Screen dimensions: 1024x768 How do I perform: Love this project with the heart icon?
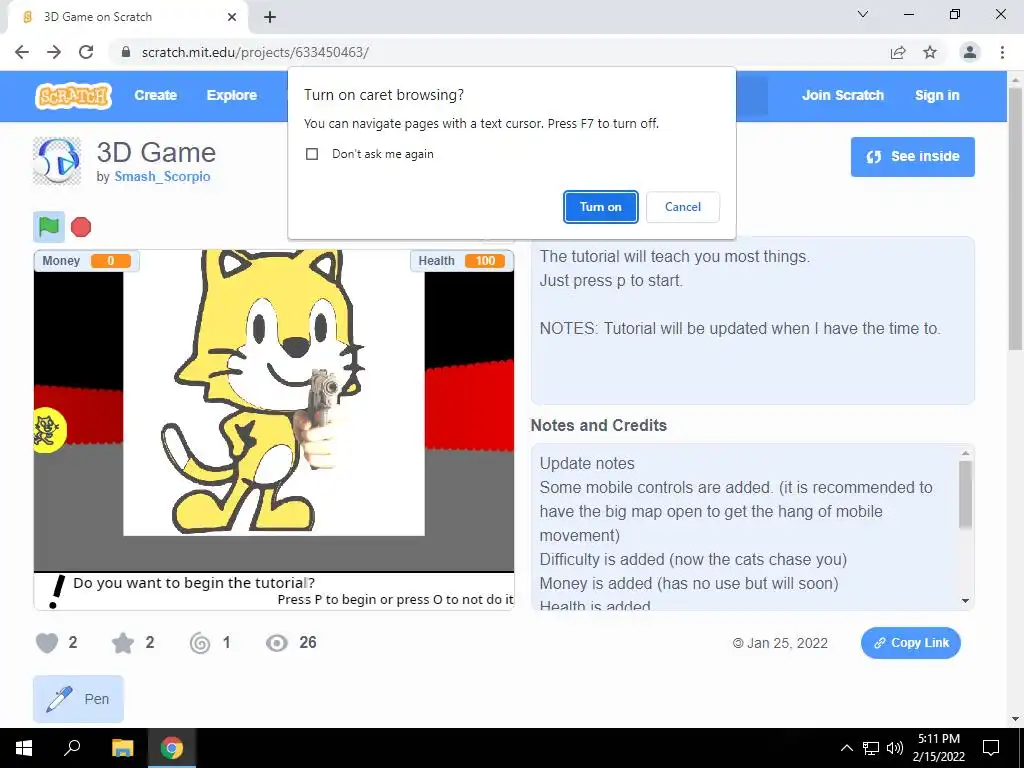[47, 643]
